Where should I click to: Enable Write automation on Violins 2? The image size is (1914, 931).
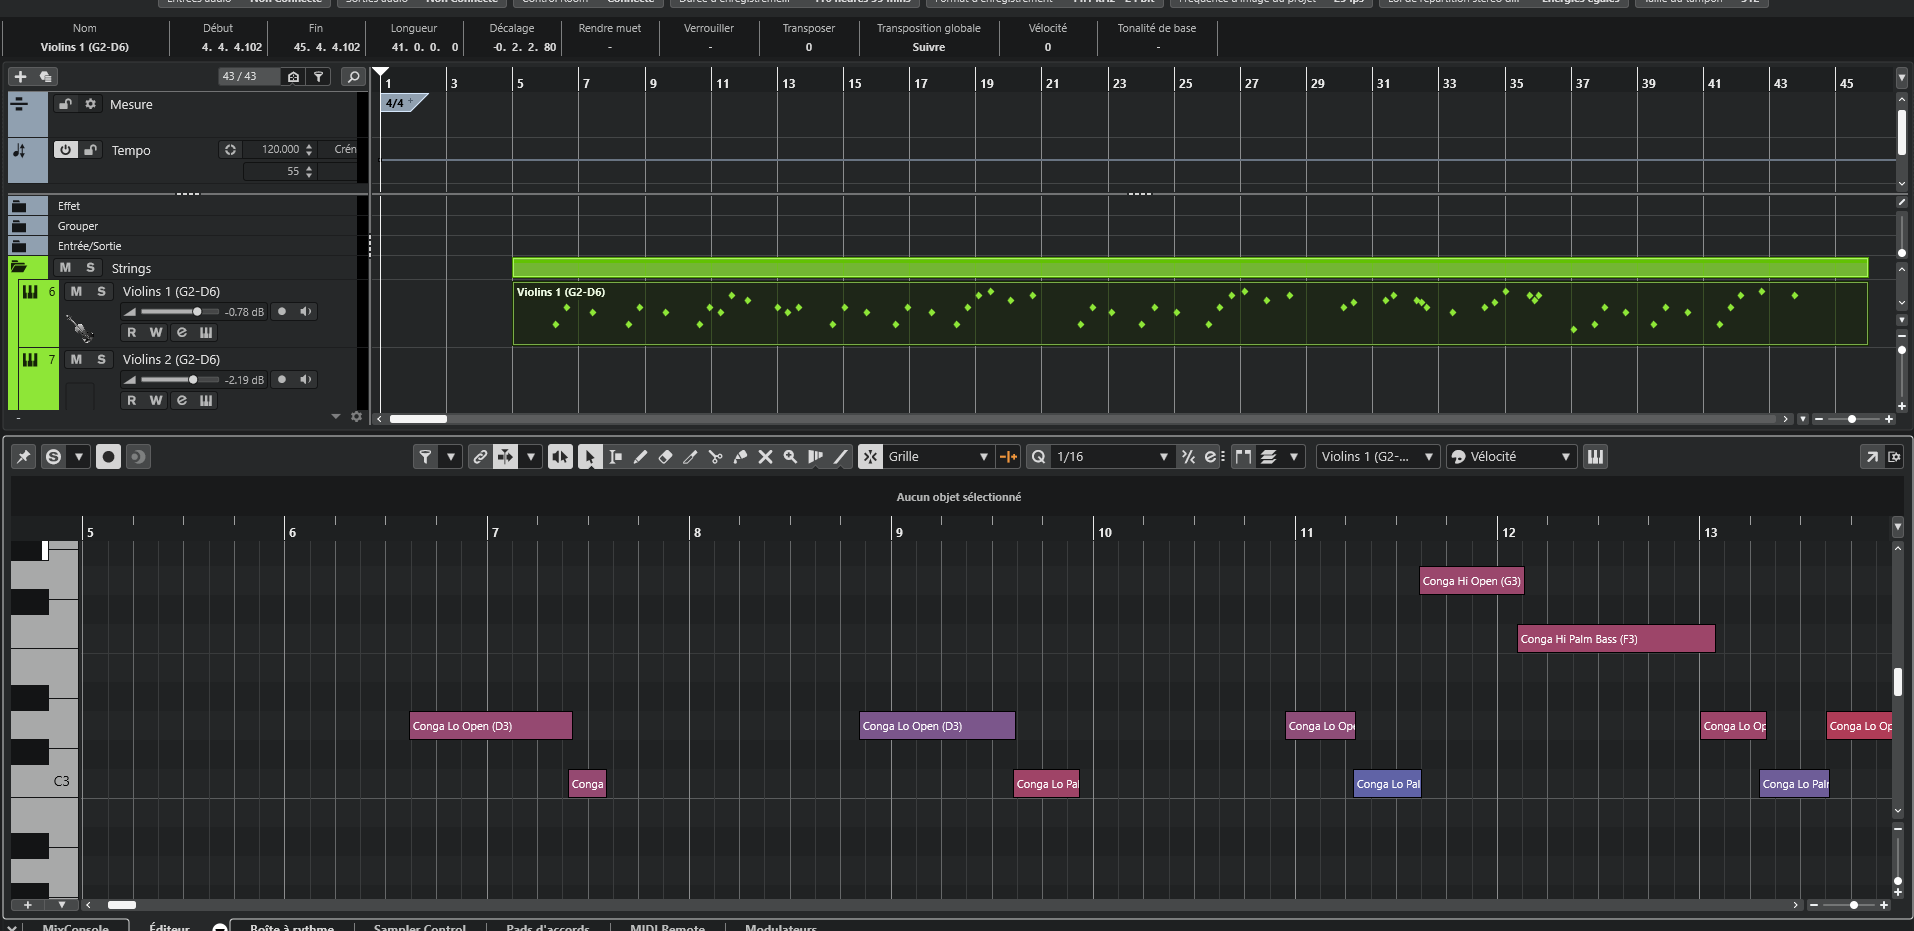click(156, 401)
